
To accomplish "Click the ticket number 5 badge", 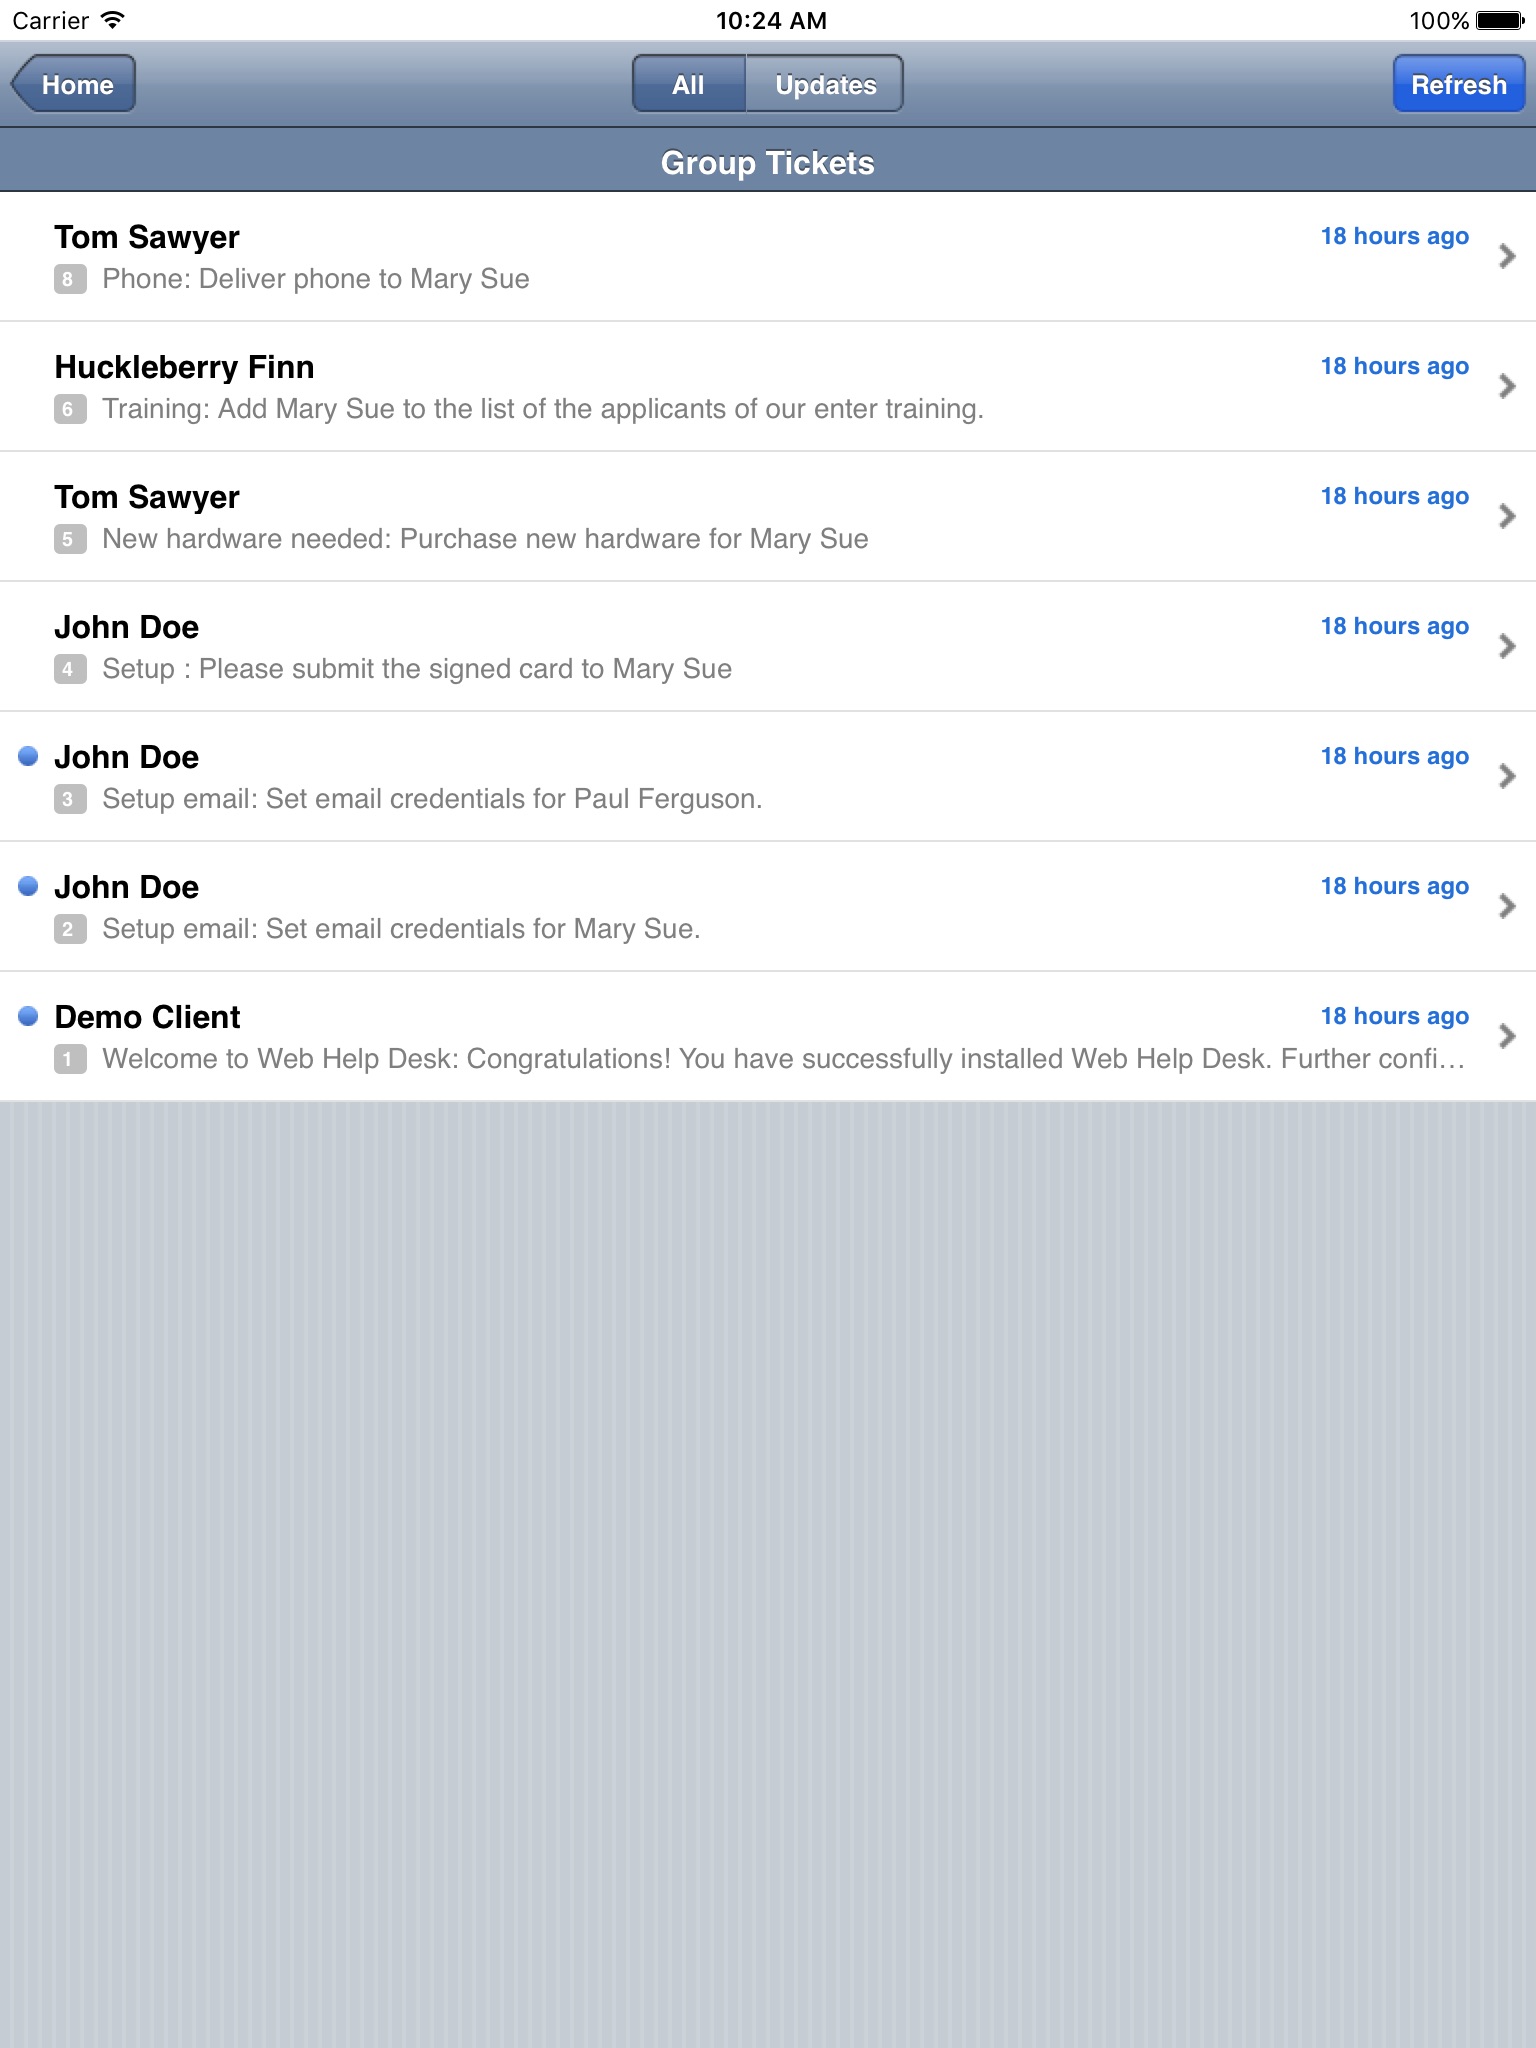I will tap(68, 539).
